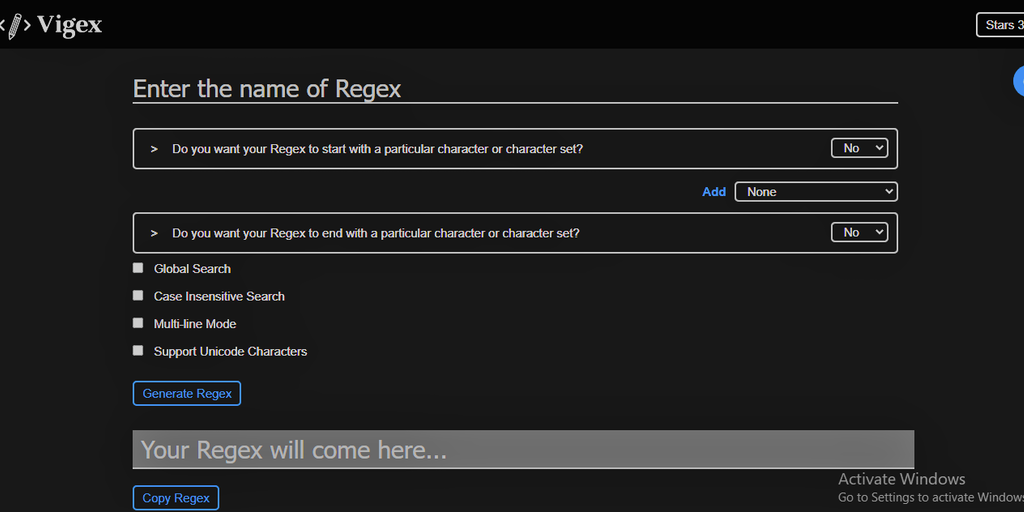Click the 'end with a particular character' question text

tap(375, 233)
